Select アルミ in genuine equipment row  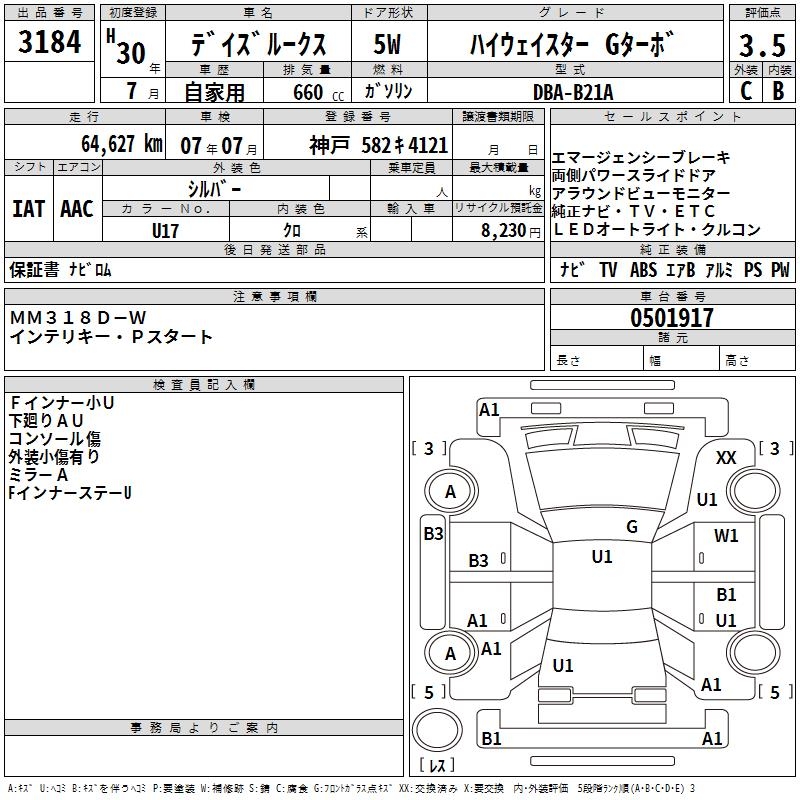click(x=719, y=269)
